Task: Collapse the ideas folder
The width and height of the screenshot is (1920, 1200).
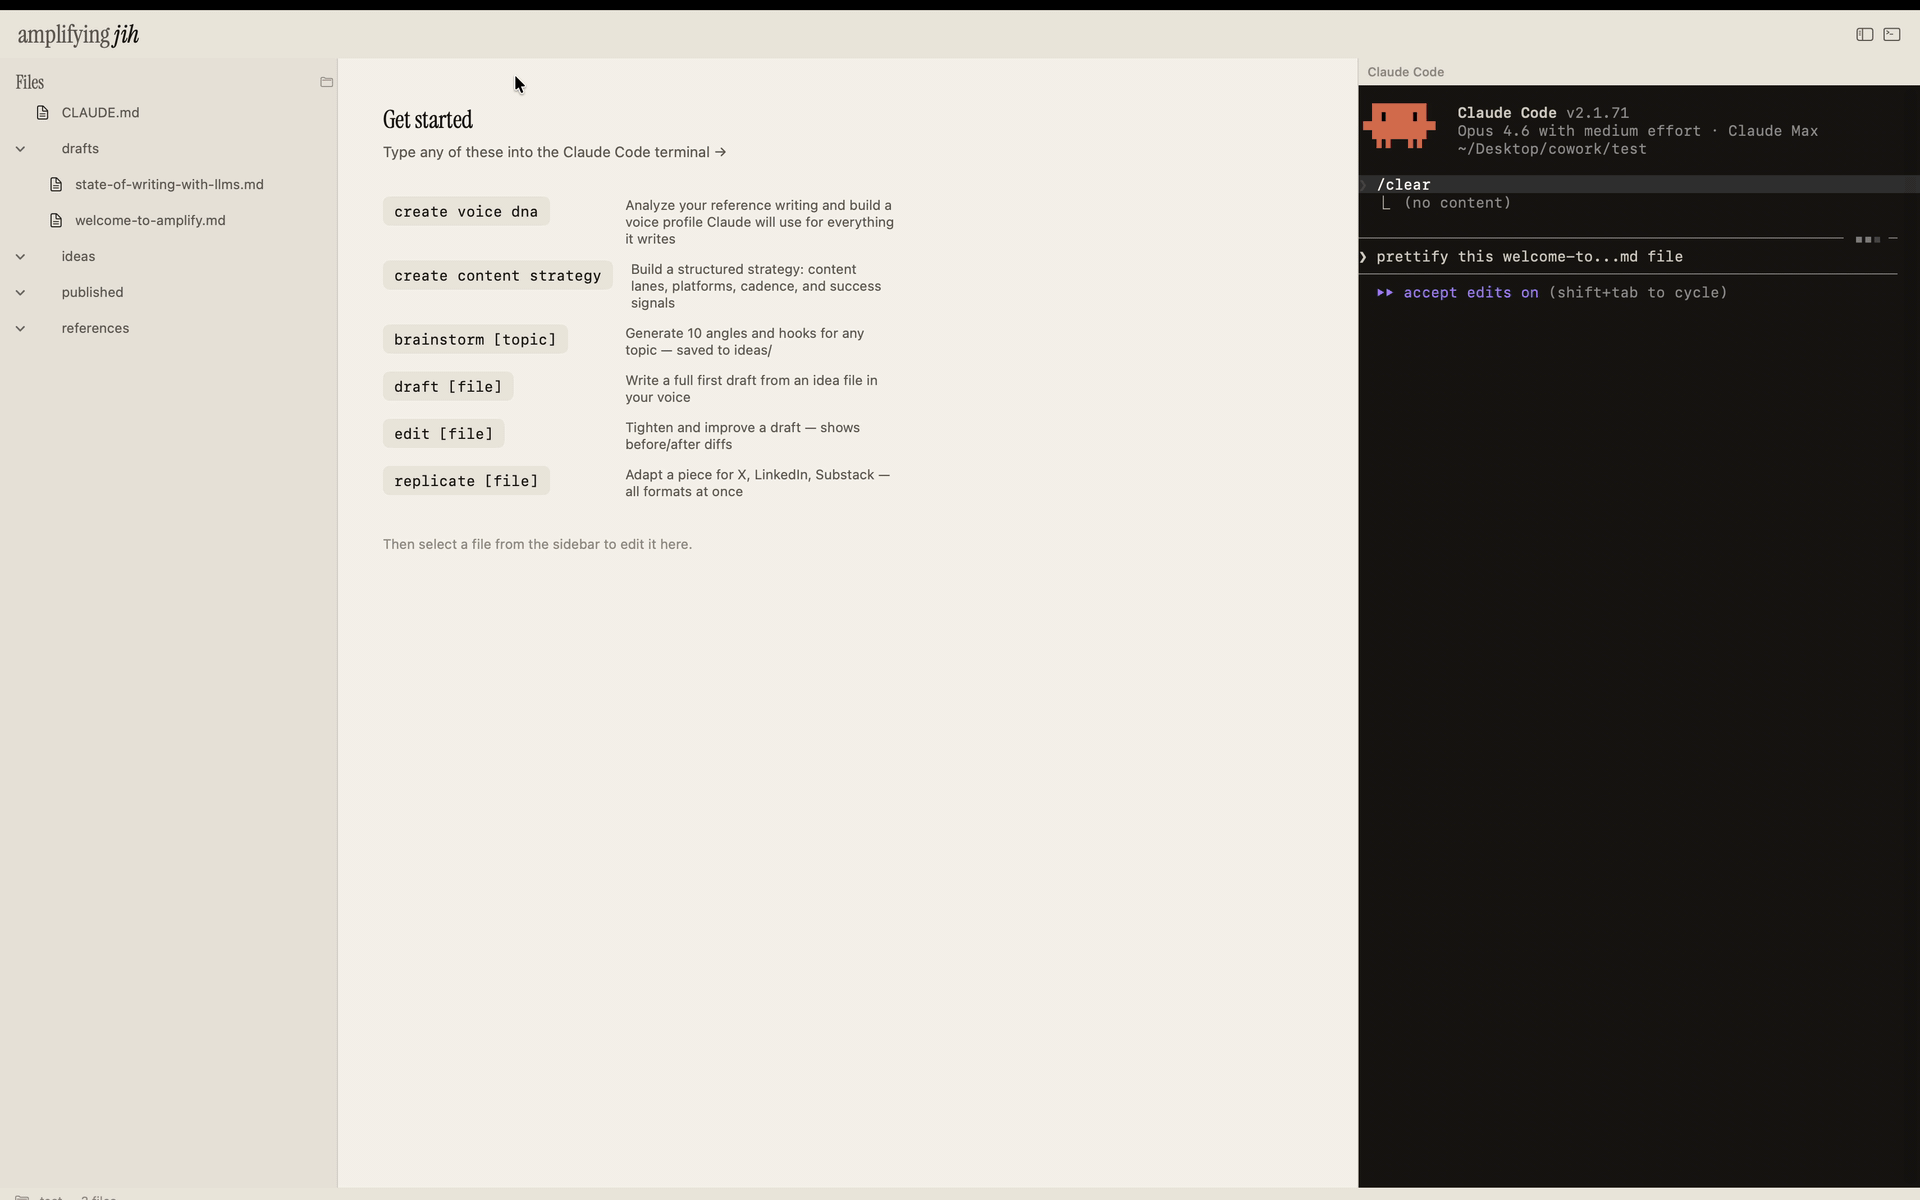Action: 20,256
